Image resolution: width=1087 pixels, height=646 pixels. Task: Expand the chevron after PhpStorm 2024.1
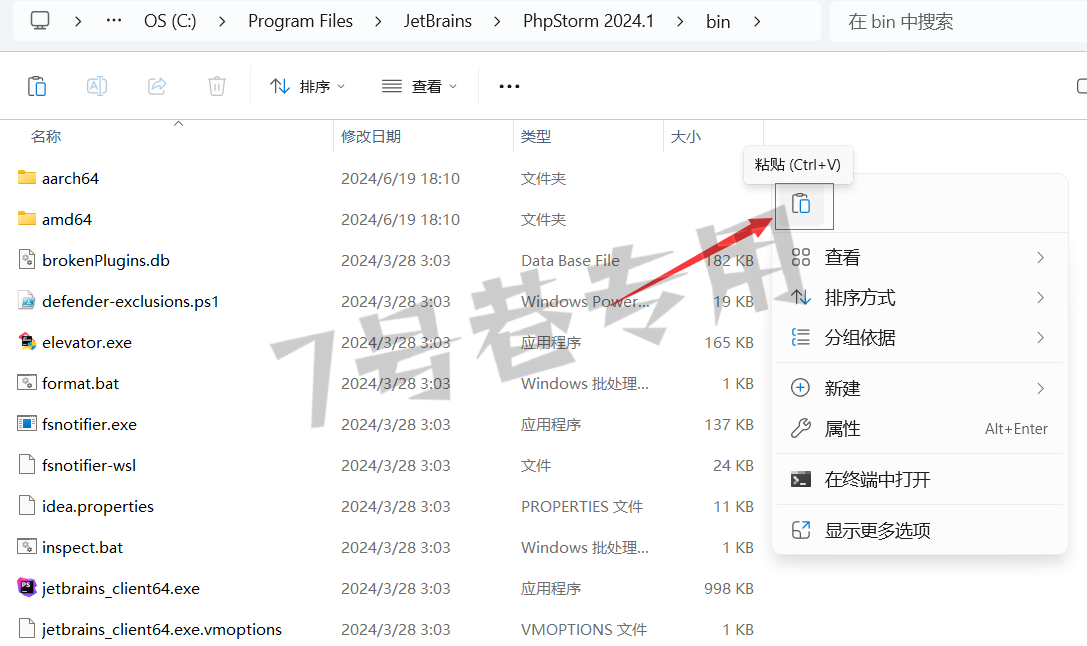point(680,21)
